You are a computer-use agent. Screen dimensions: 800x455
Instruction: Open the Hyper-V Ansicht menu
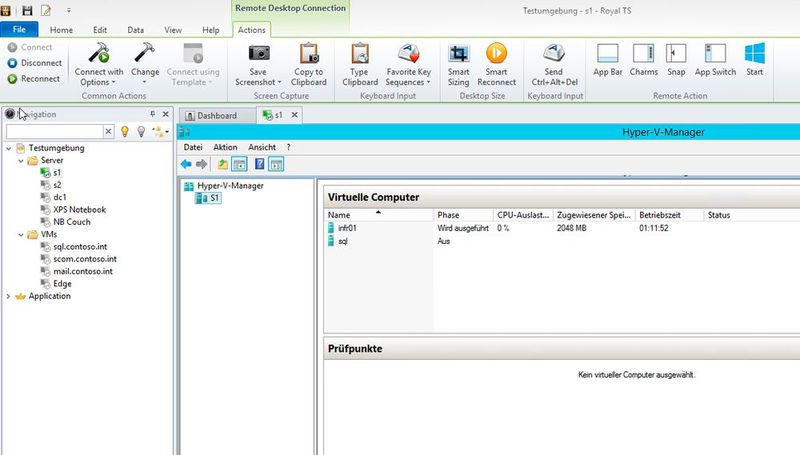262,147
